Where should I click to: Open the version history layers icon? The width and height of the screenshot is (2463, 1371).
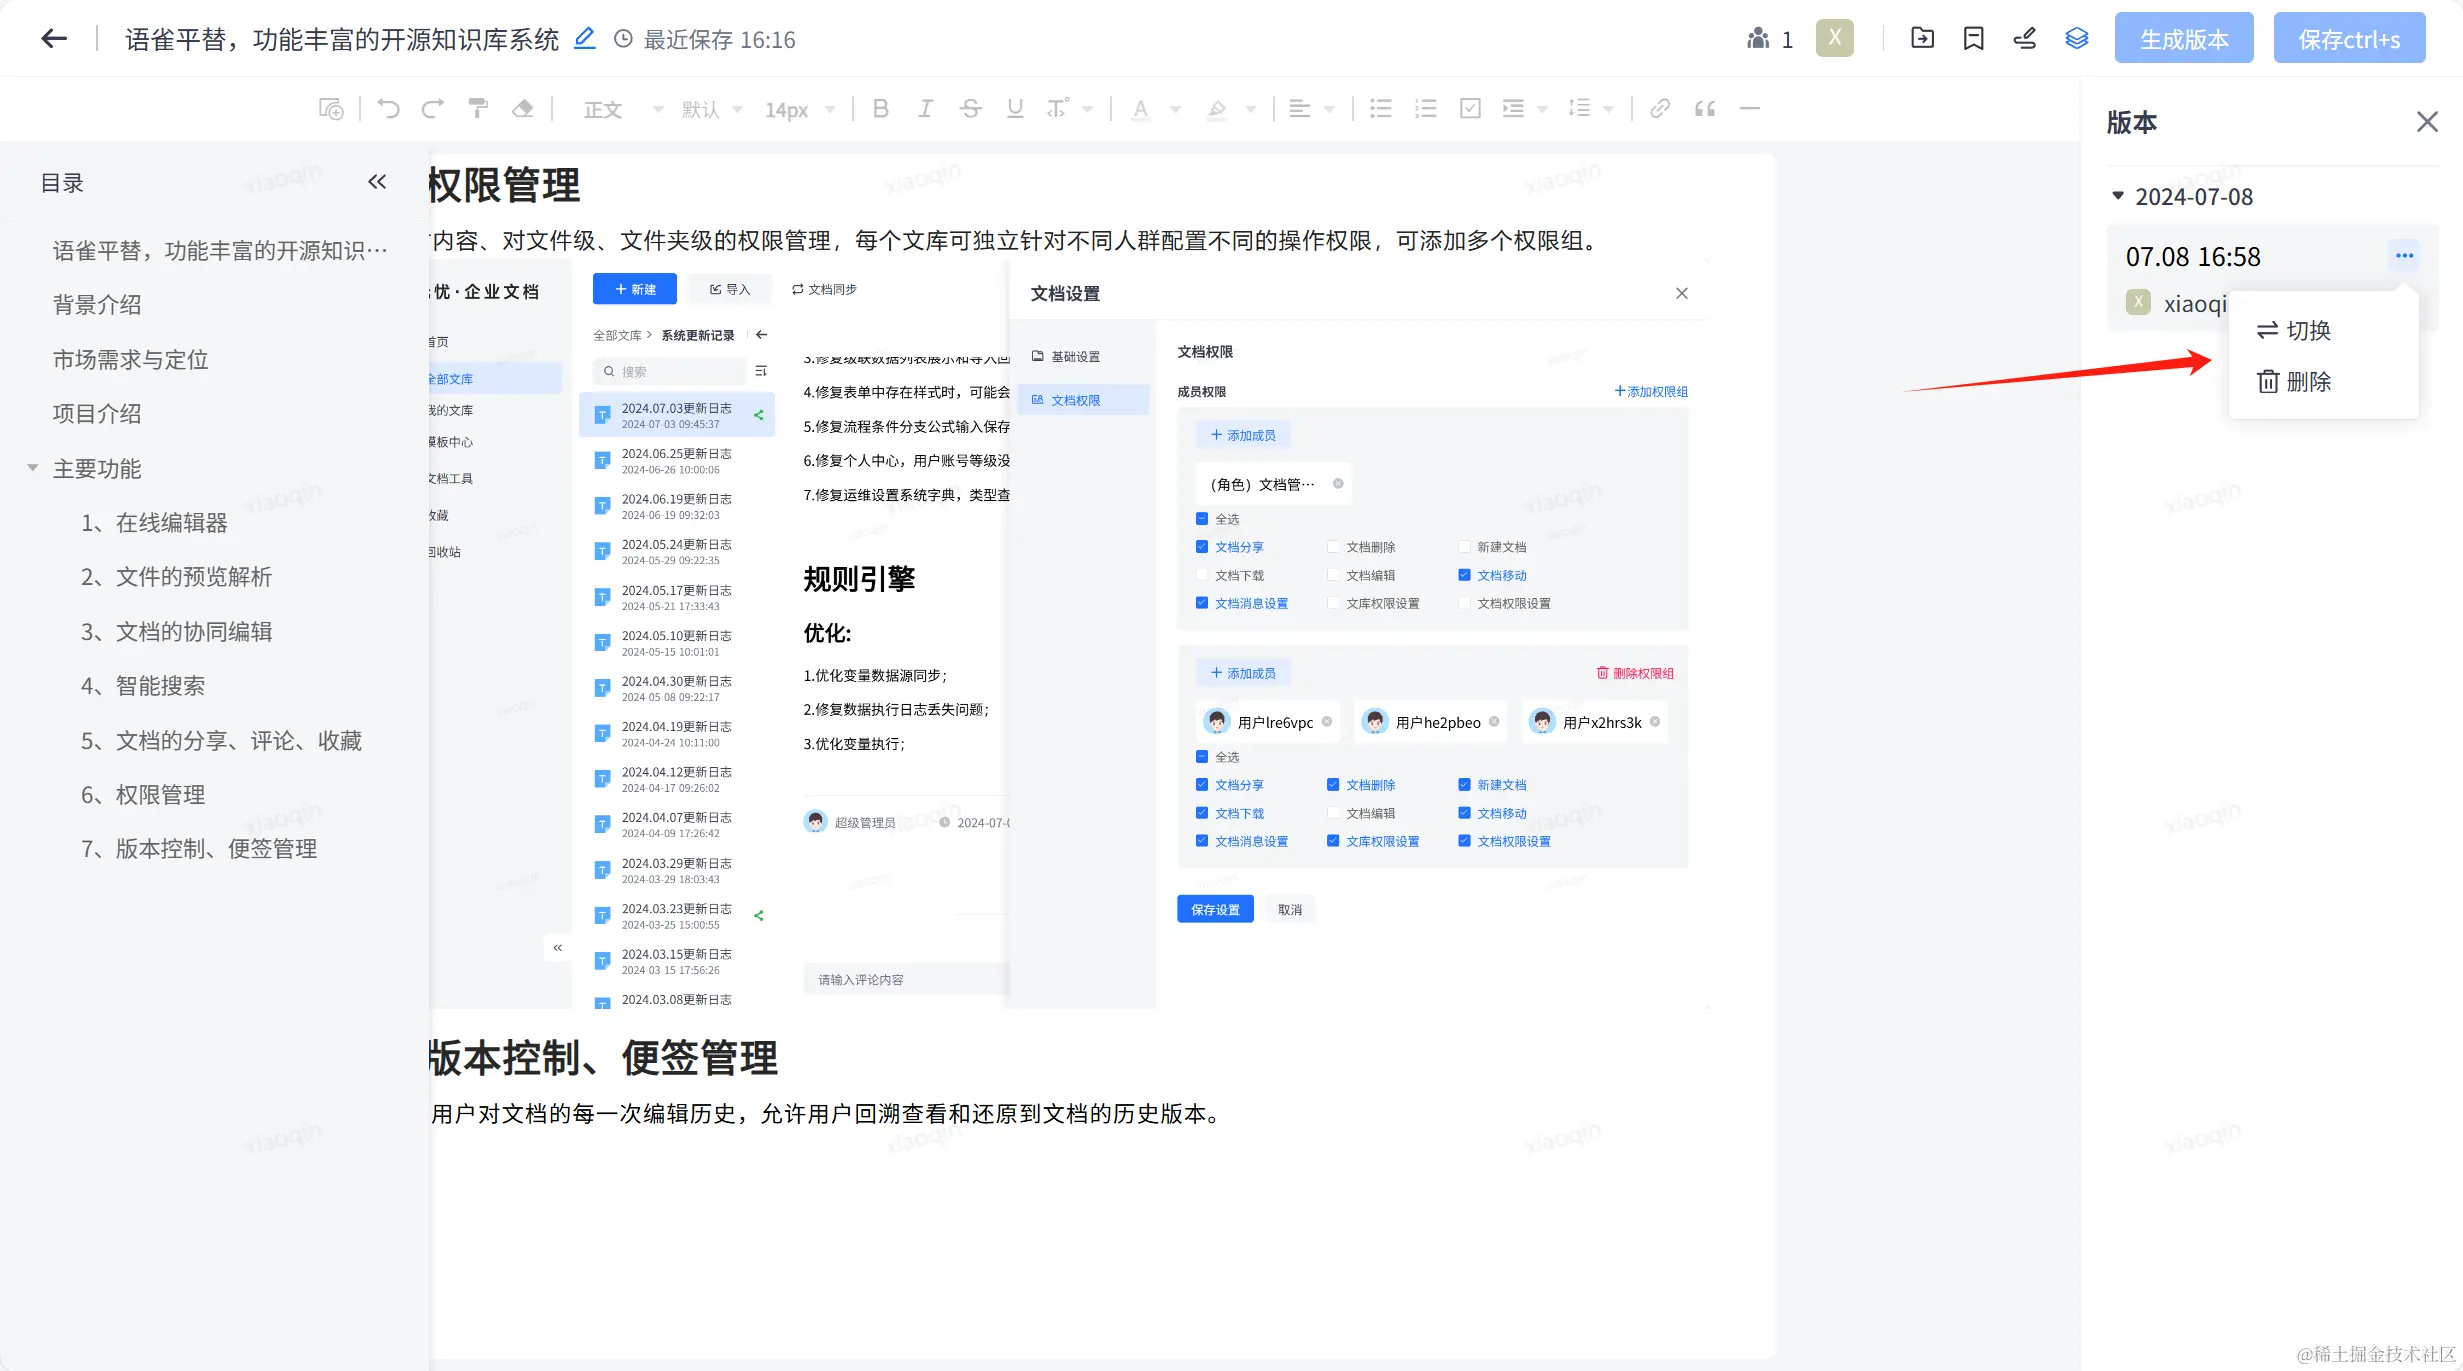coord(2076,39)
